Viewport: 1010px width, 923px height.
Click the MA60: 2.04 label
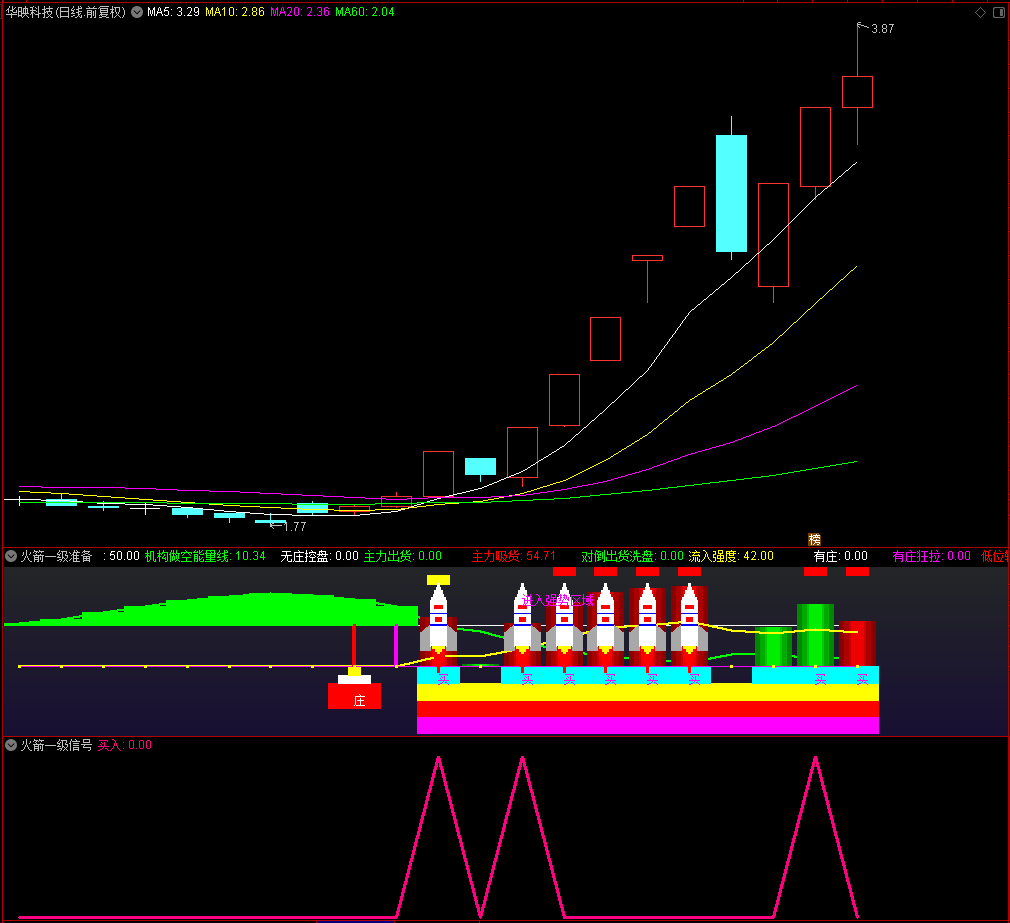tap(365, 12)
